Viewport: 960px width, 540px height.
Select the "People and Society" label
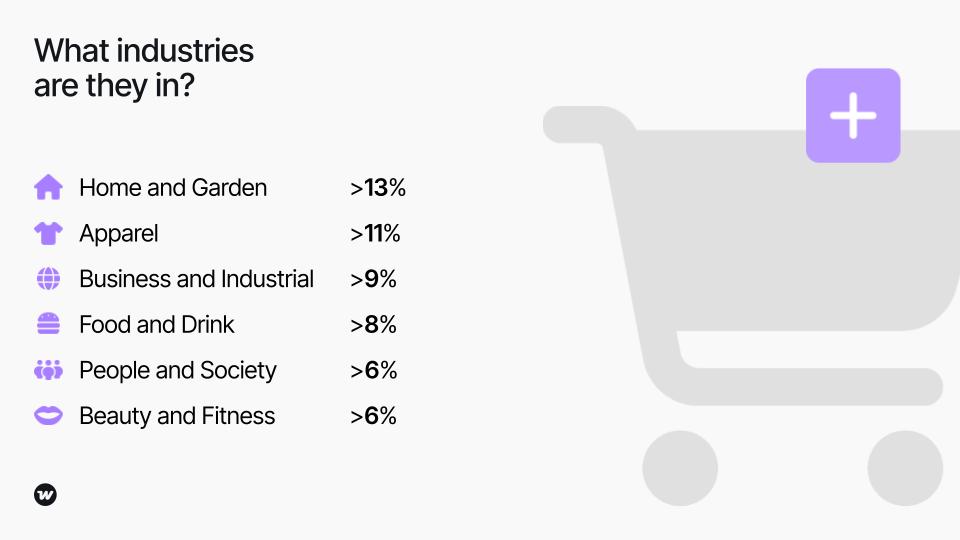point(178,370)
